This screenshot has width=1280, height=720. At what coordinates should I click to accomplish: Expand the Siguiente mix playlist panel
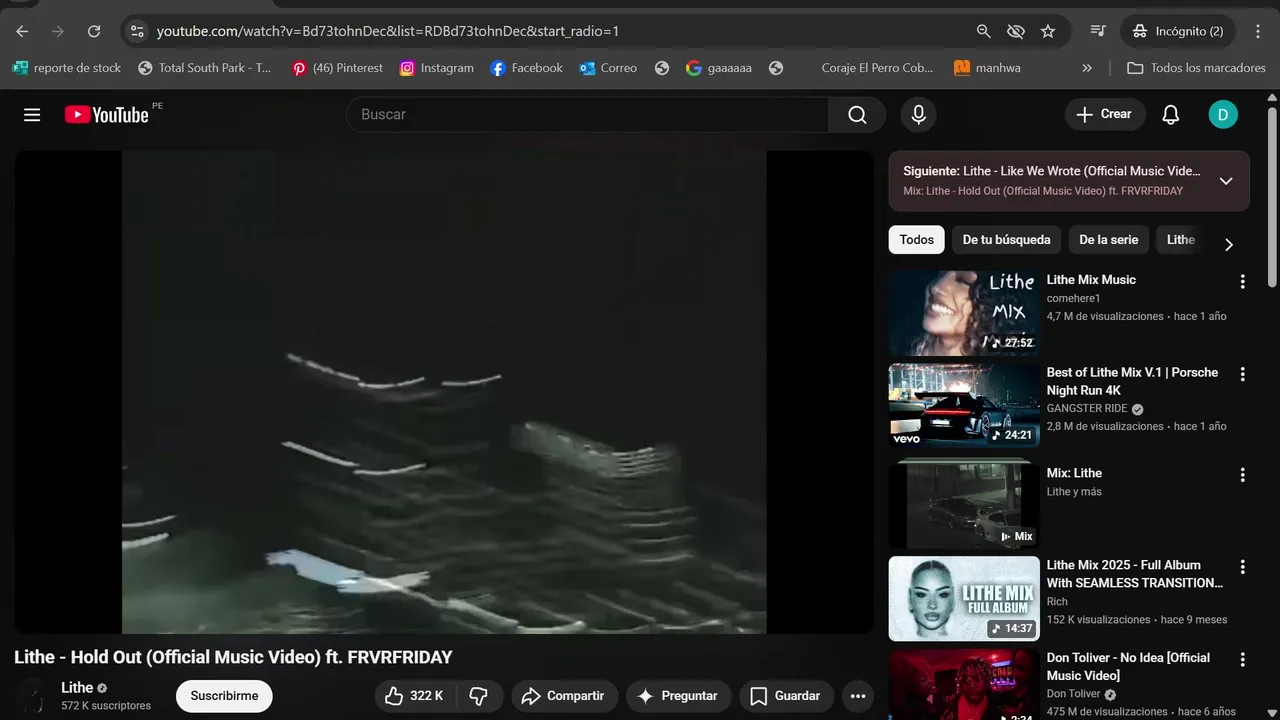1226,181
